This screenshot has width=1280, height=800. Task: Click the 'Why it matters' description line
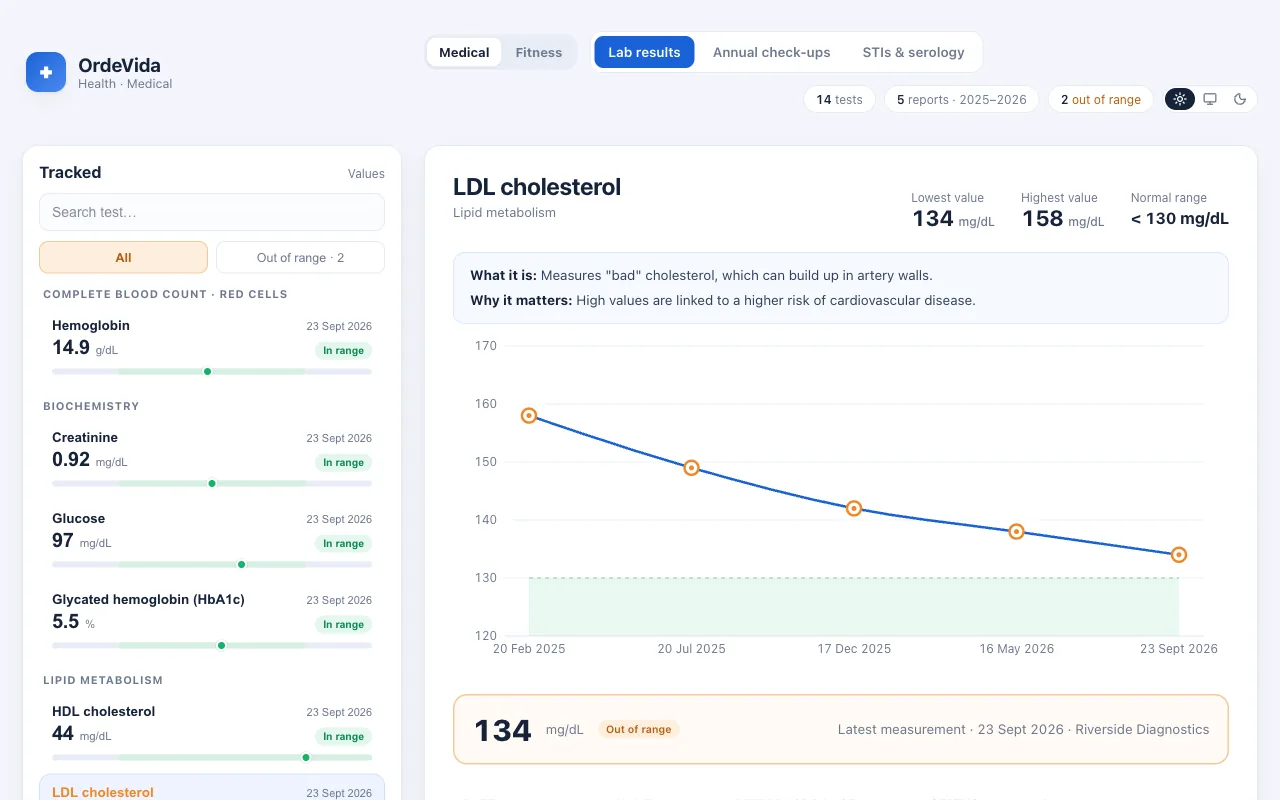(722, 300)
